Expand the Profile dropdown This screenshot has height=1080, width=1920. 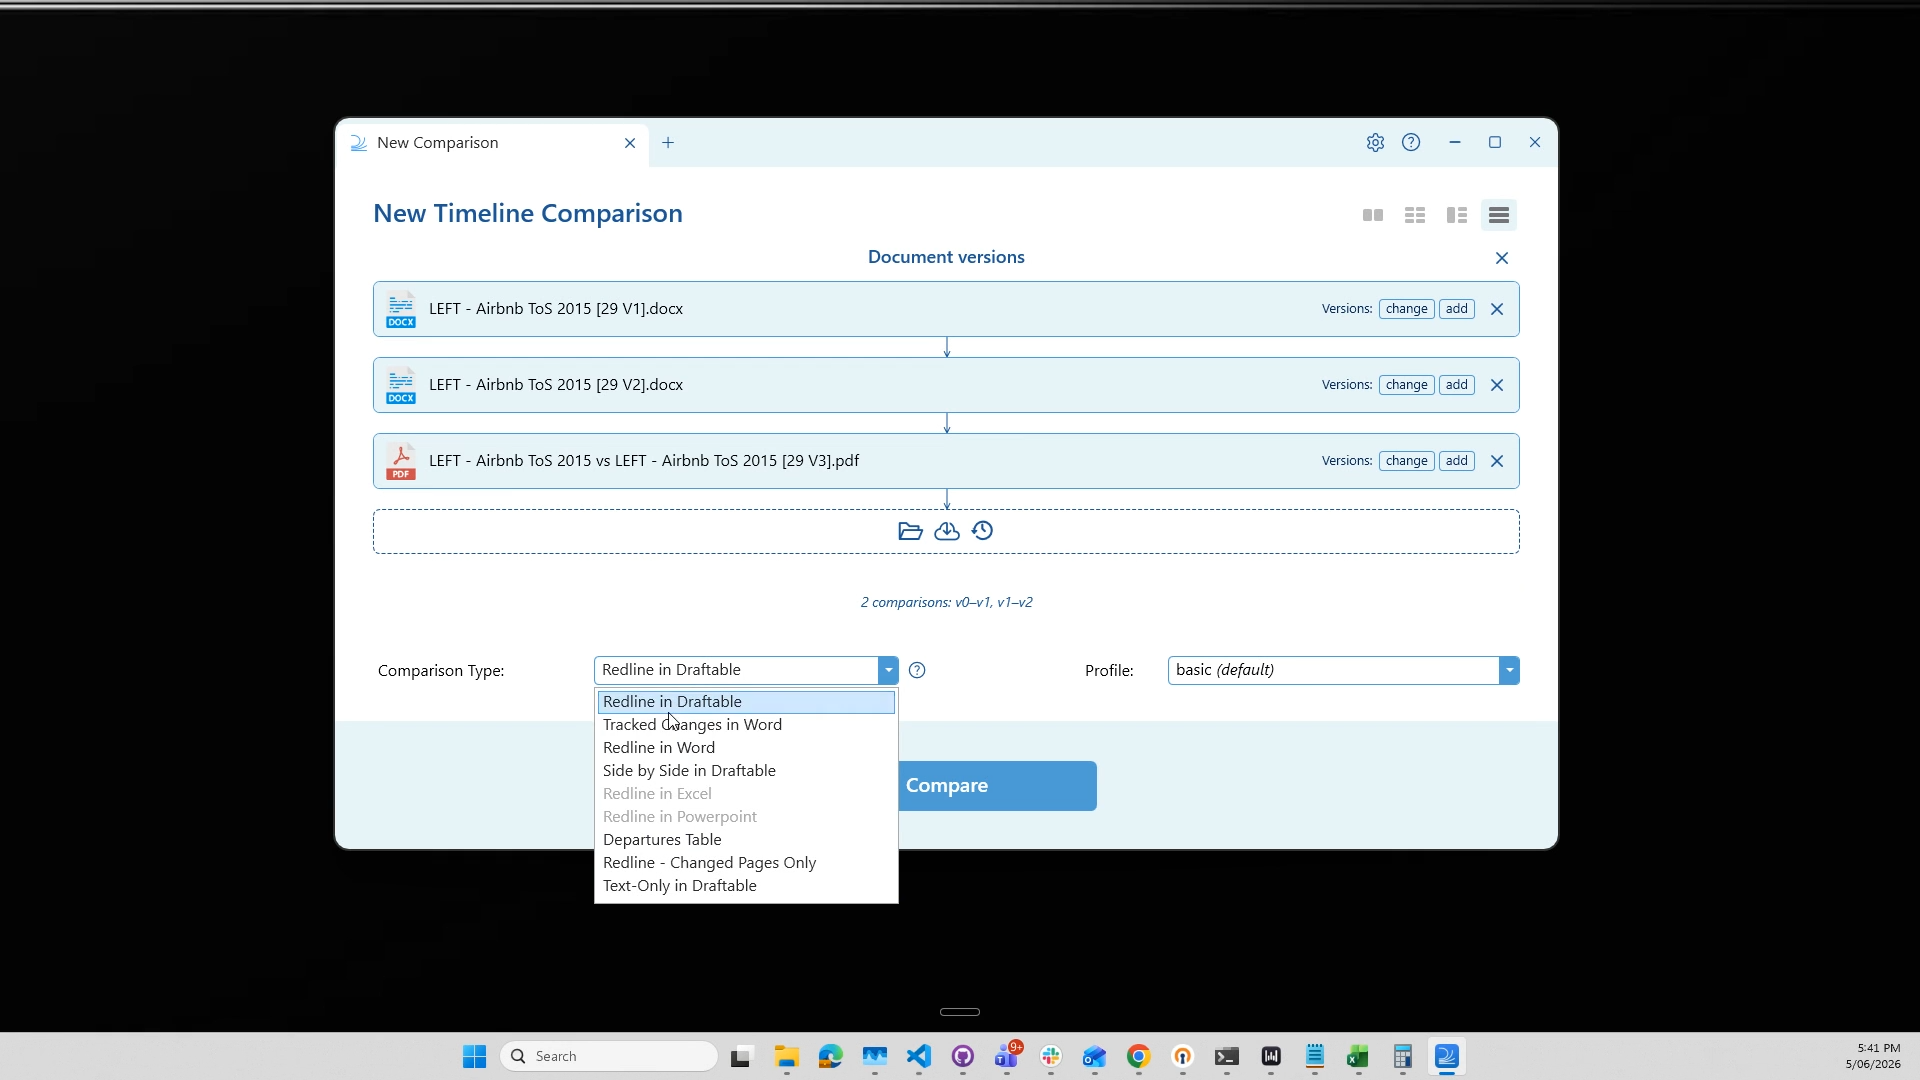pyautogui.click(x=1509, y=670)
